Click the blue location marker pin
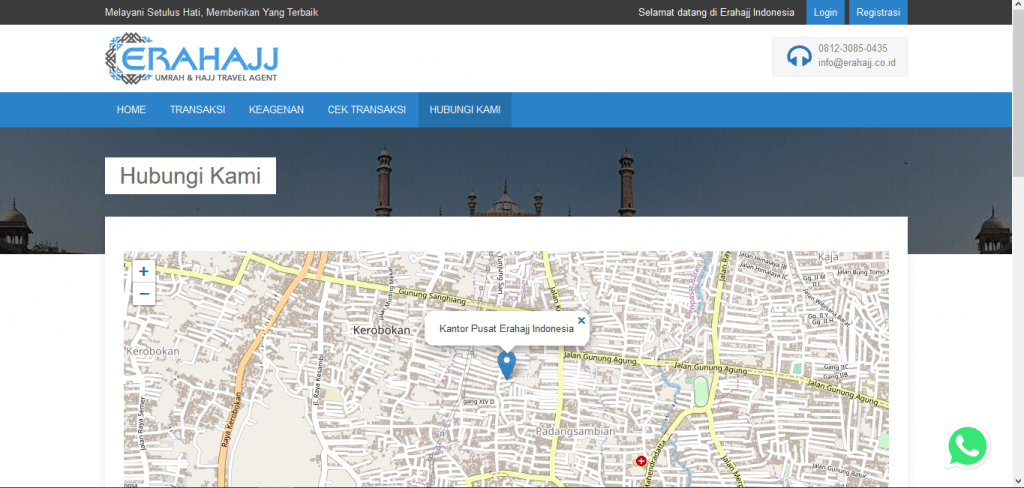 click(507, 364)
